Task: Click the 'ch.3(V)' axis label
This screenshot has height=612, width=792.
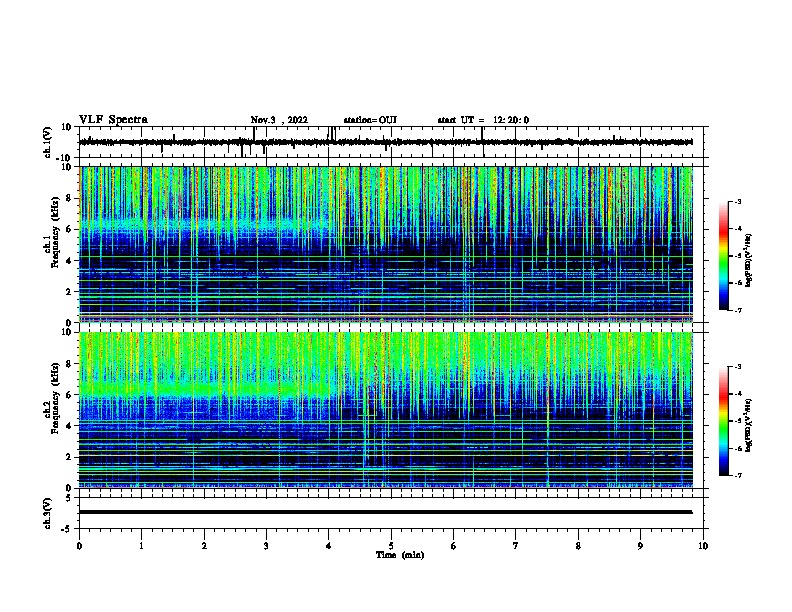Action: (x=47, y=513)
